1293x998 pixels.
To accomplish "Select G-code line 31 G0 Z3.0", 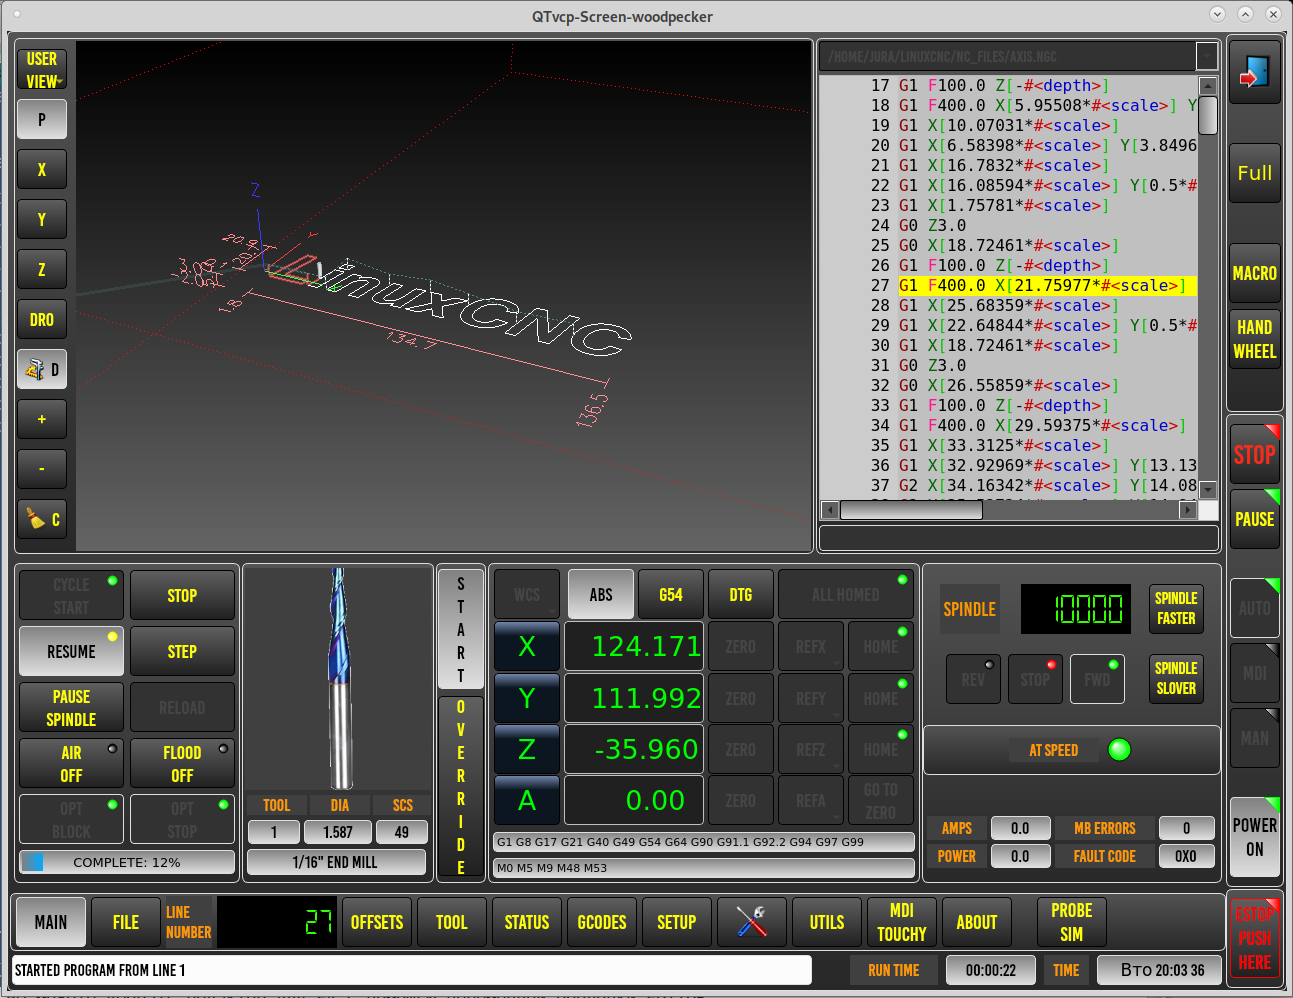I will pyautogui.click(x=1008, y=365).
